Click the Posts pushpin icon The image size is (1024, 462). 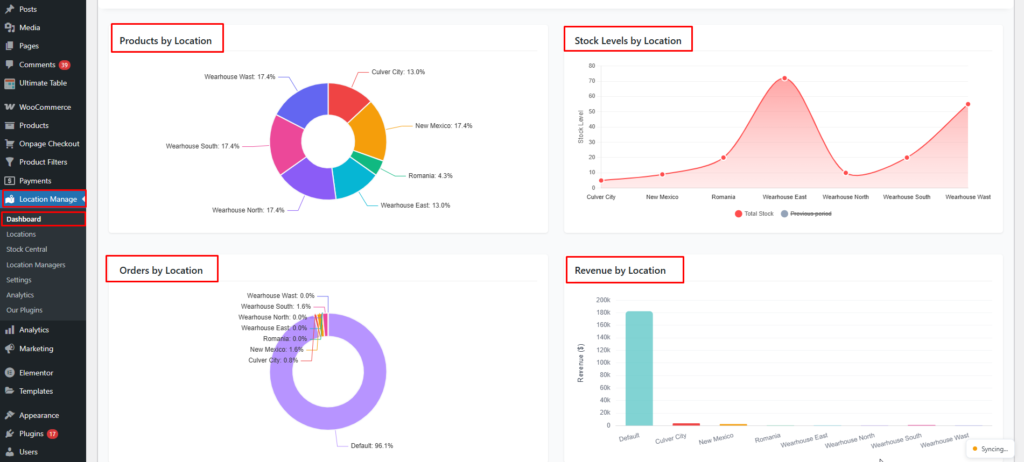9,8
